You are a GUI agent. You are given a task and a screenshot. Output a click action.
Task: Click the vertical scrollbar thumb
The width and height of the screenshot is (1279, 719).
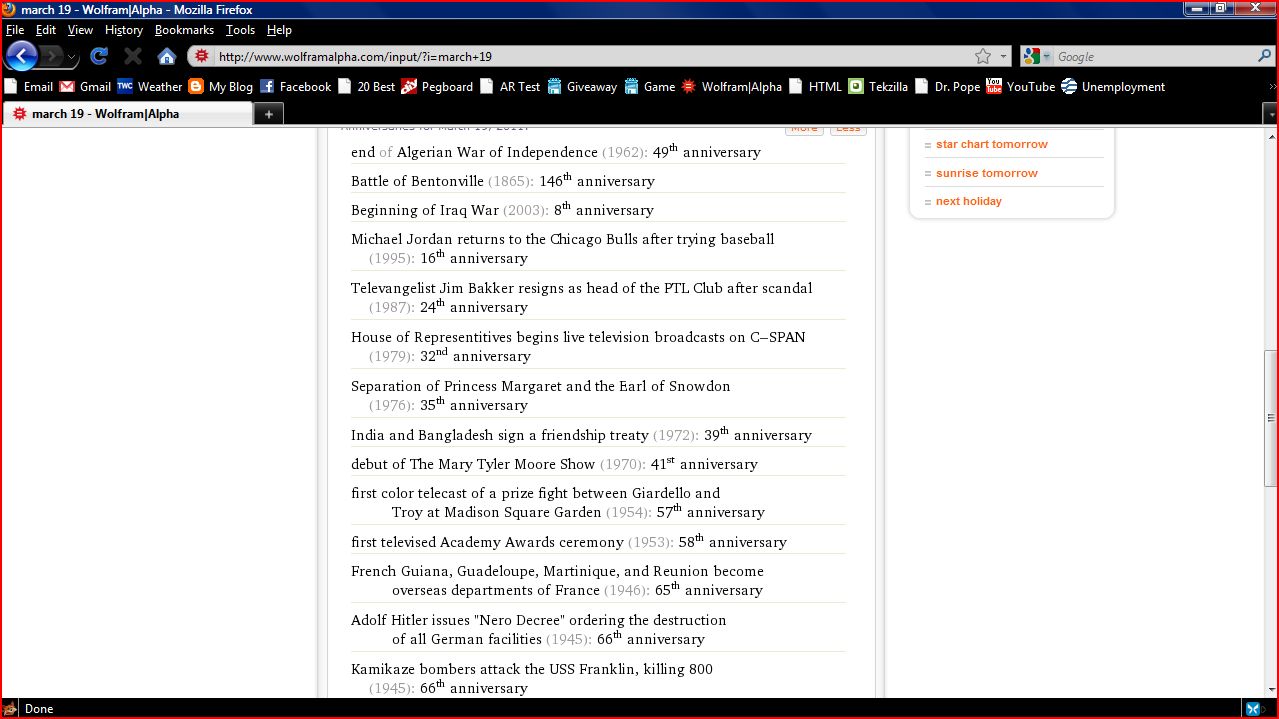[1270, 417]
